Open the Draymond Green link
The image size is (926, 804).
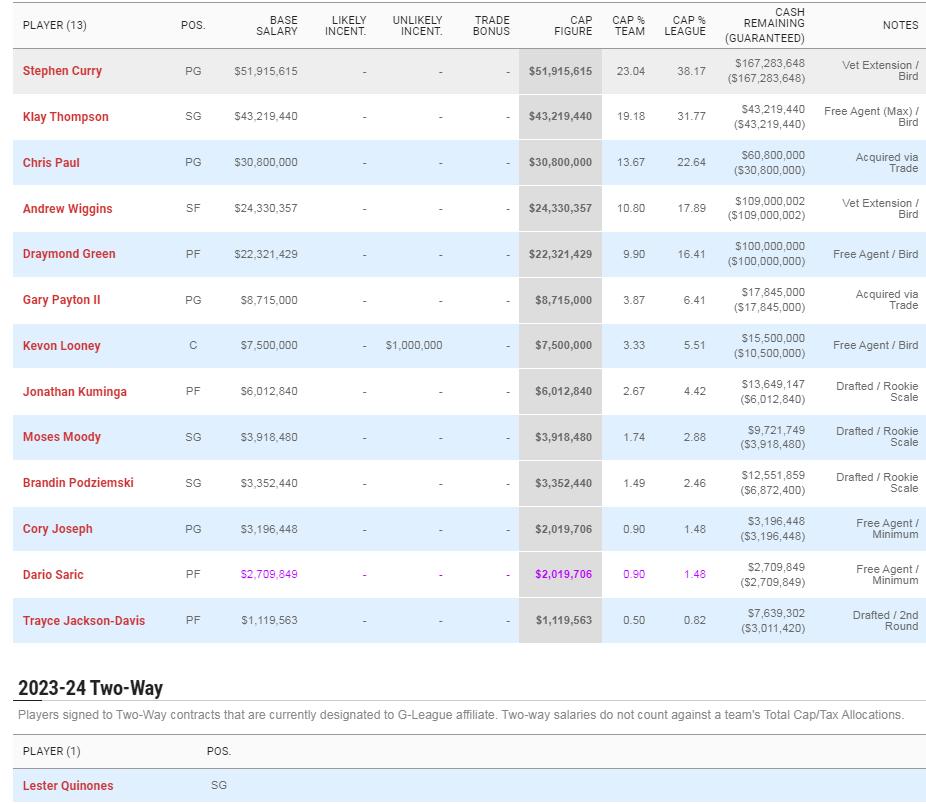point(69,254)
